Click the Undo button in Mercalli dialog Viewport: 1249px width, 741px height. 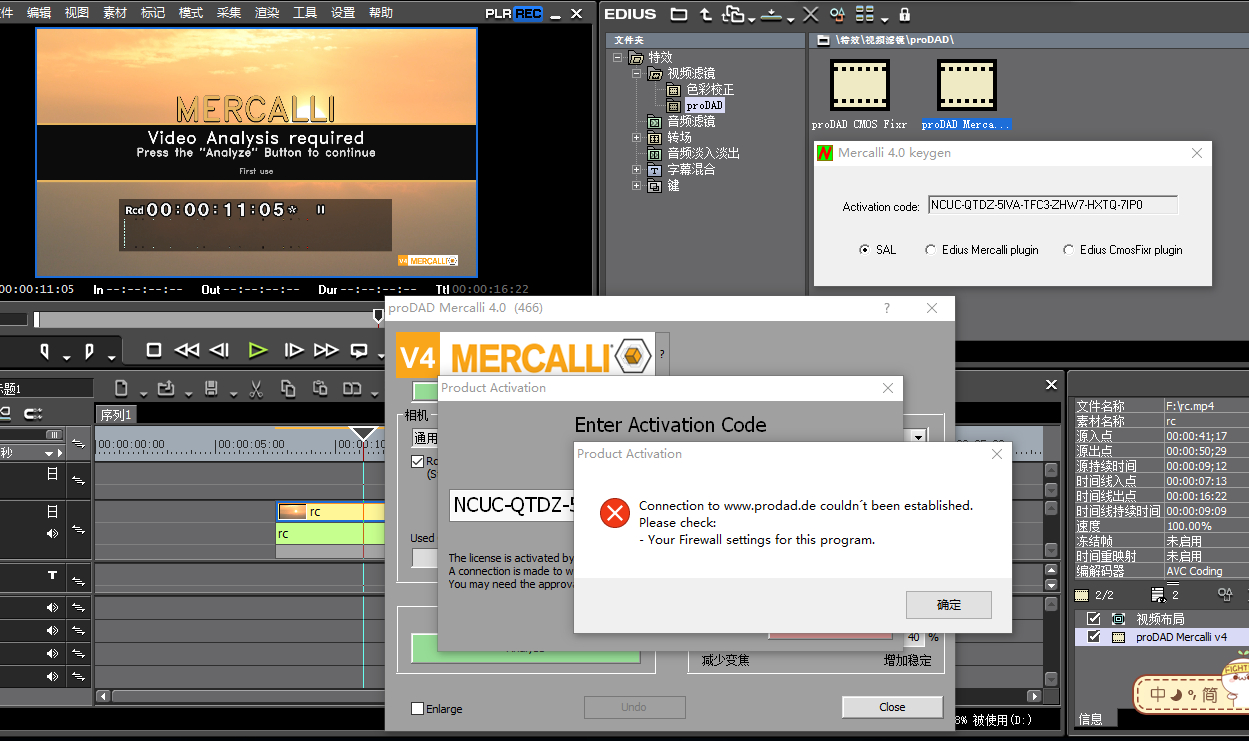[x=634, y=707]
